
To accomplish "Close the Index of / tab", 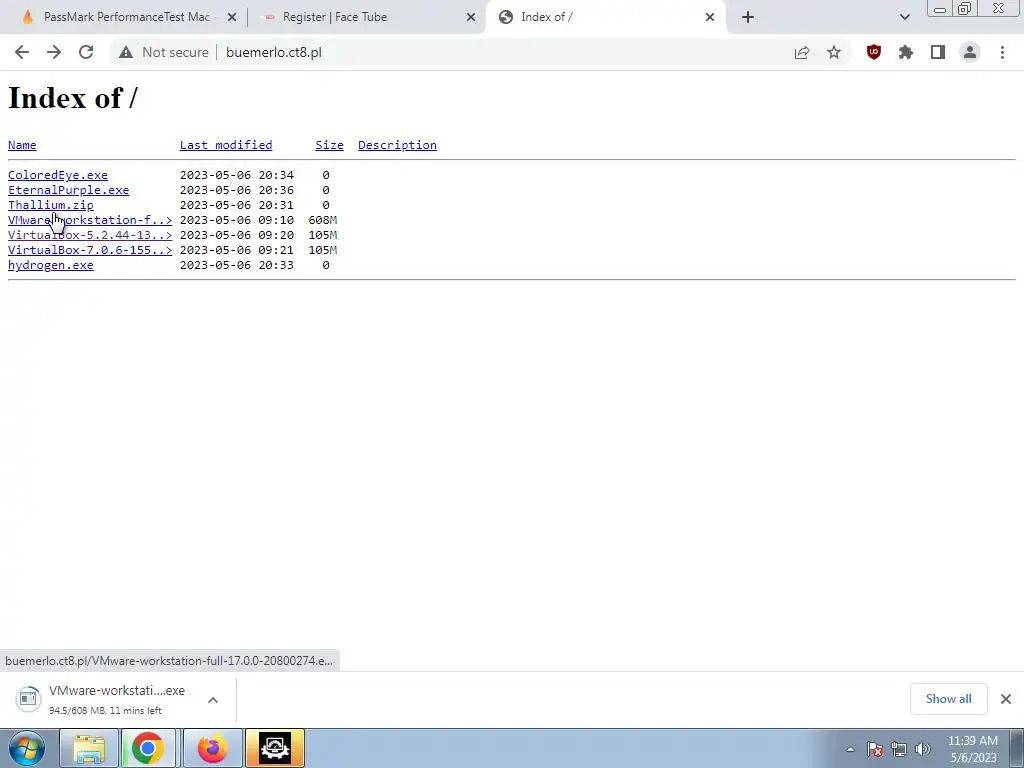I will [x=710, y=17].
